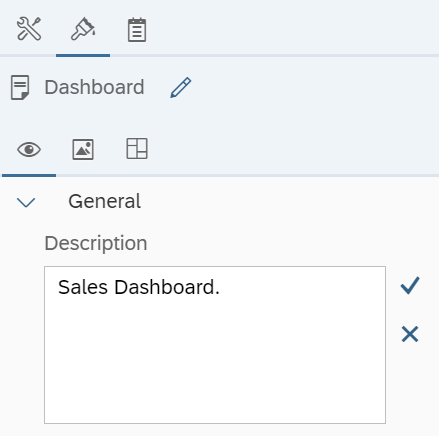Click empty space inside the Description box

pos(215,360)
